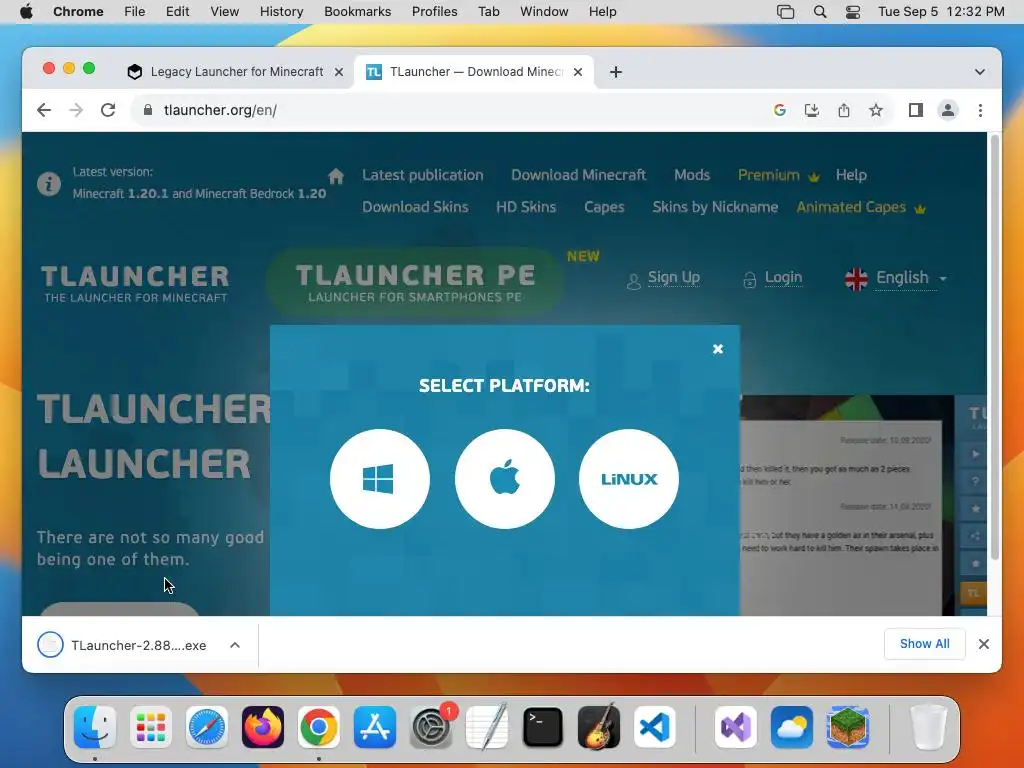Open Chrome three-dot menu
The image size is (1024, 768).
(x=980, y=110)
